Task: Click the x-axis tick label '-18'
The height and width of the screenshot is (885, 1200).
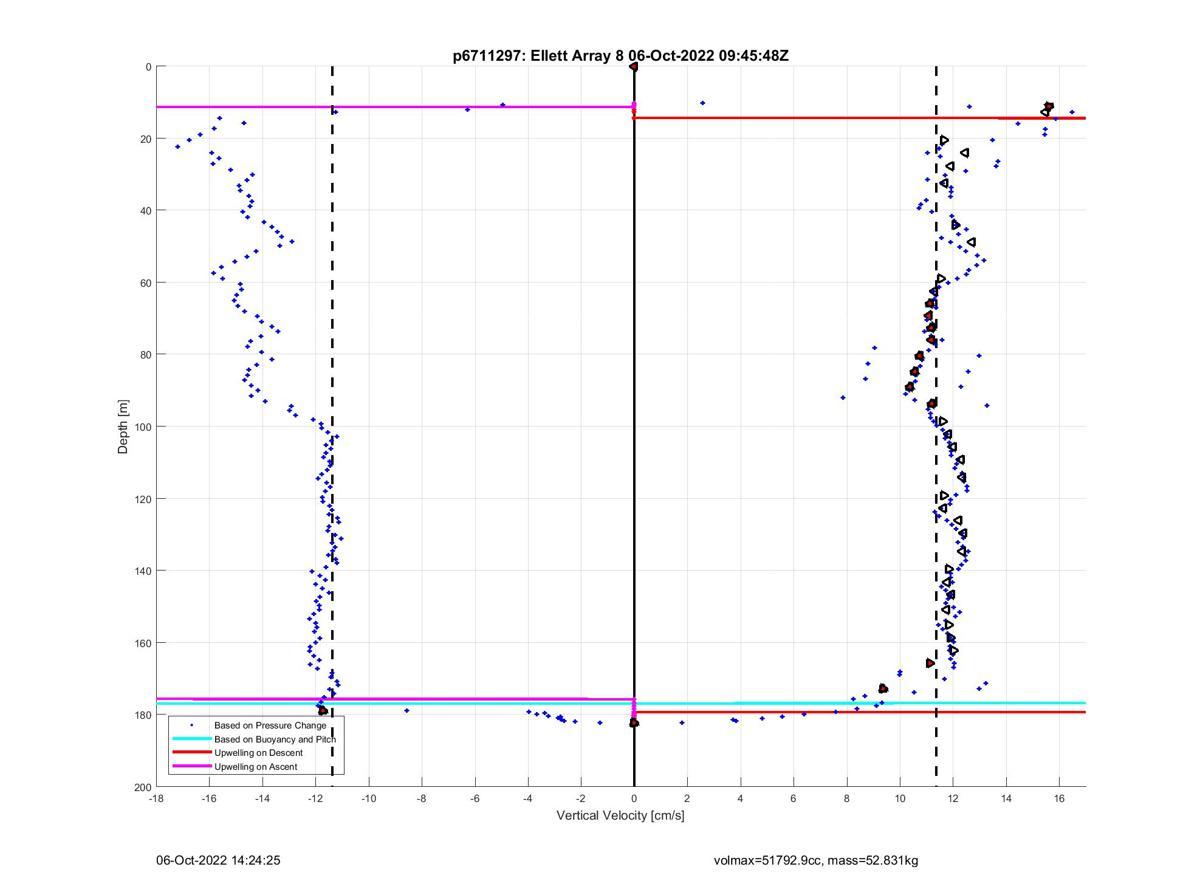Action: tap(156, 798)
